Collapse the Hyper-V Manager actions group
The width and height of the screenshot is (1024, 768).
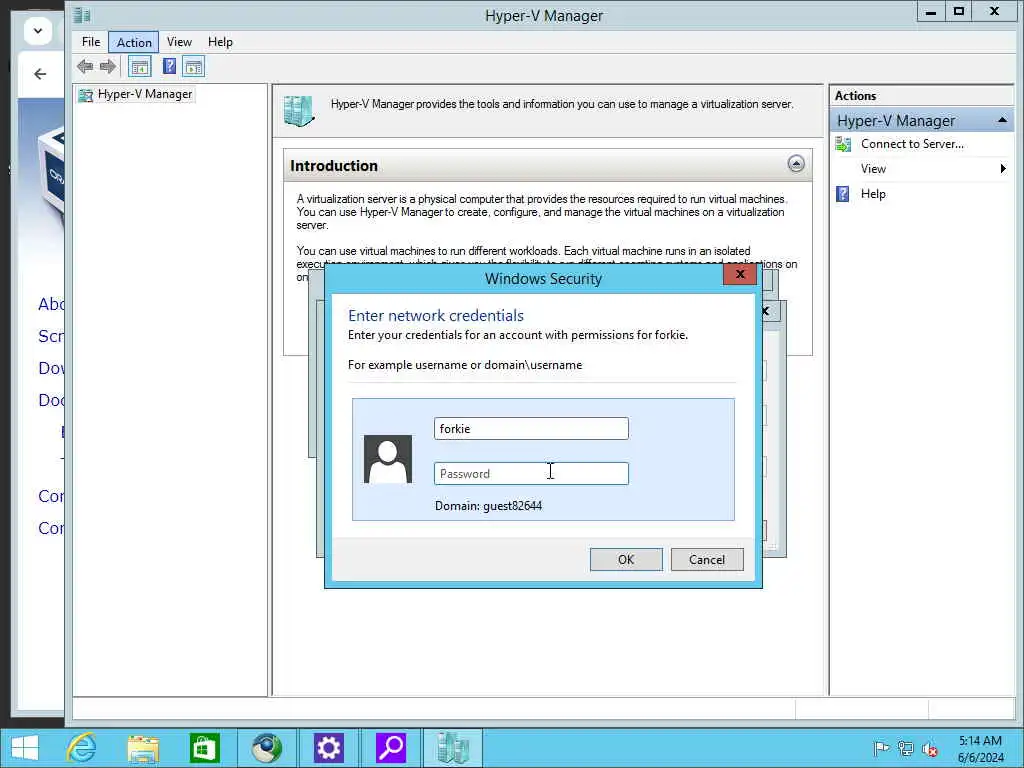tap(1002, 120)
